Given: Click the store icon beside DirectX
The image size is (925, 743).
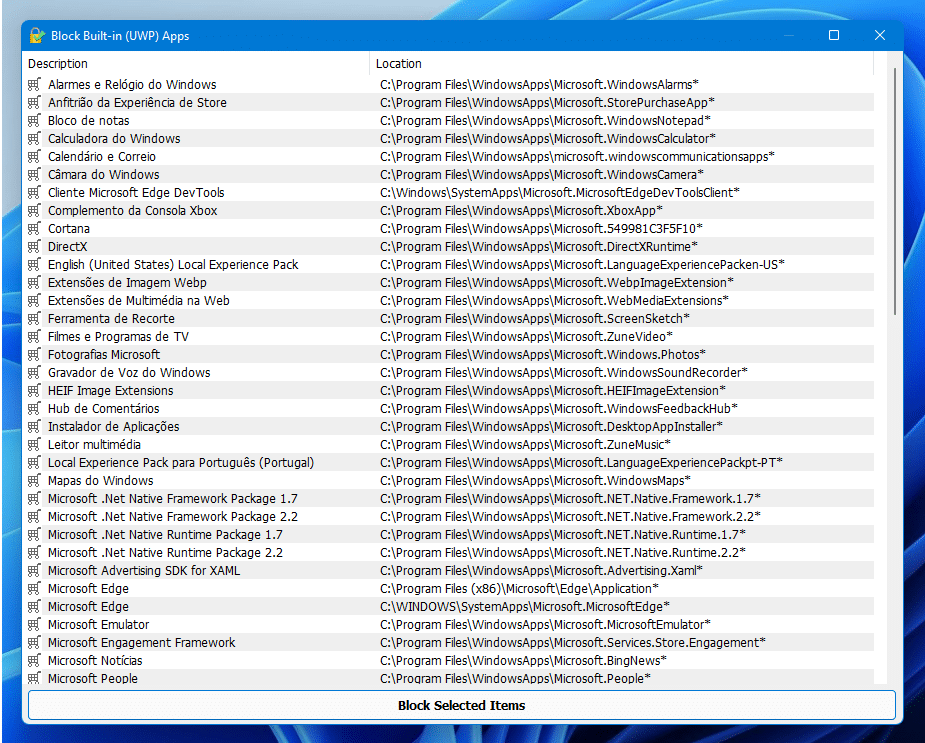Looking at the screenshot, I should (x=34, y=247).
